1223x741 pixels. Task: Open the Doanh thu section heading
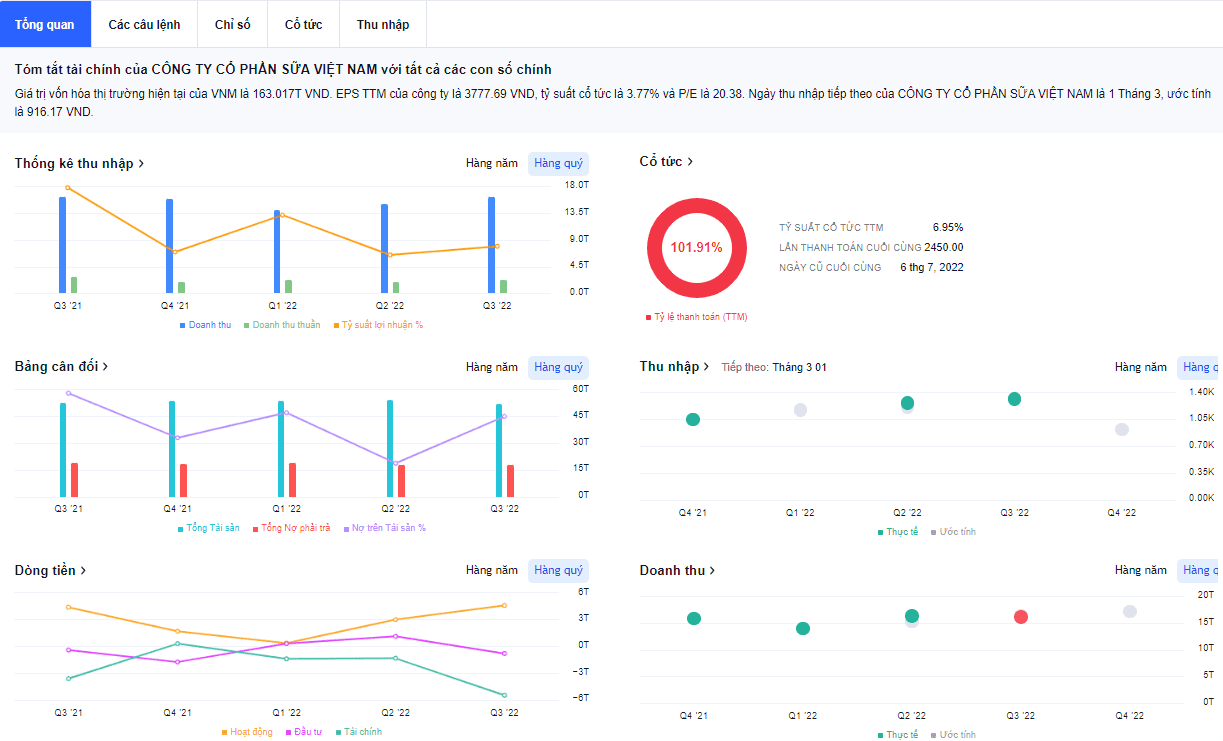click(678, 570)
